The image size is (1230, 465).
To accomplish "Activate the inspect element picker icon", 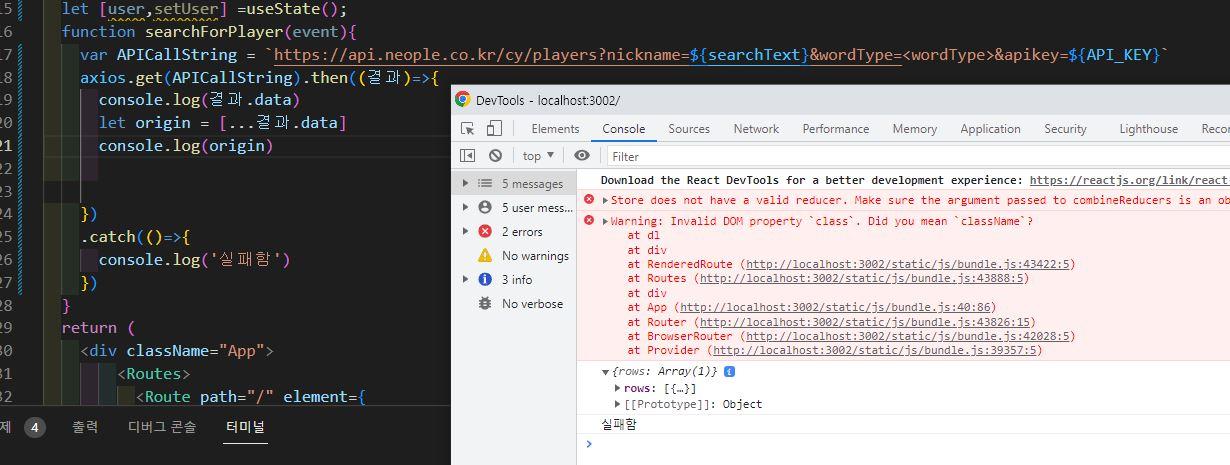I will tap(467, 129).
